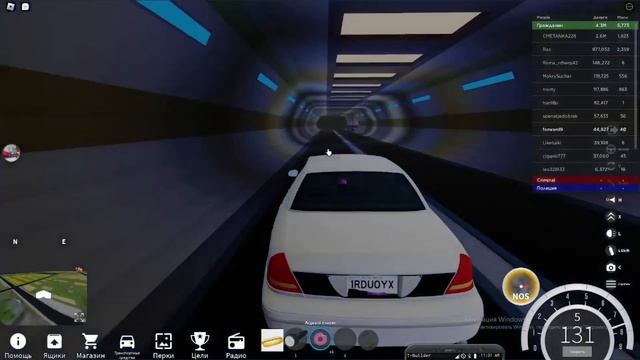Click the minimap thumbnail
Image resolution: width=640 pixels, height=360 pixels.
[x=43, y=297]
